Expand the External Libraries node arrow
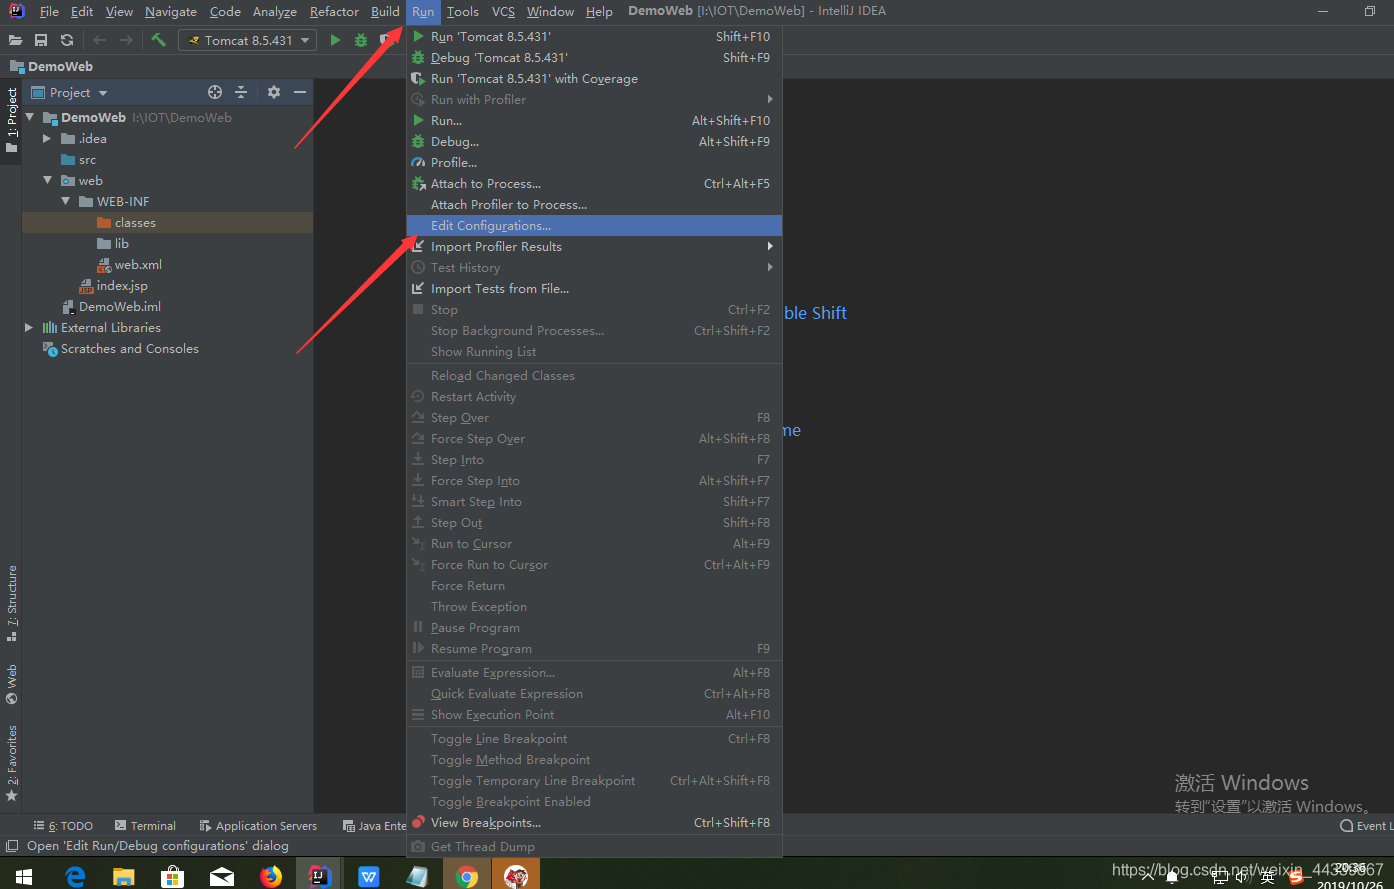The image size is (1394, 889). (29, 327)
